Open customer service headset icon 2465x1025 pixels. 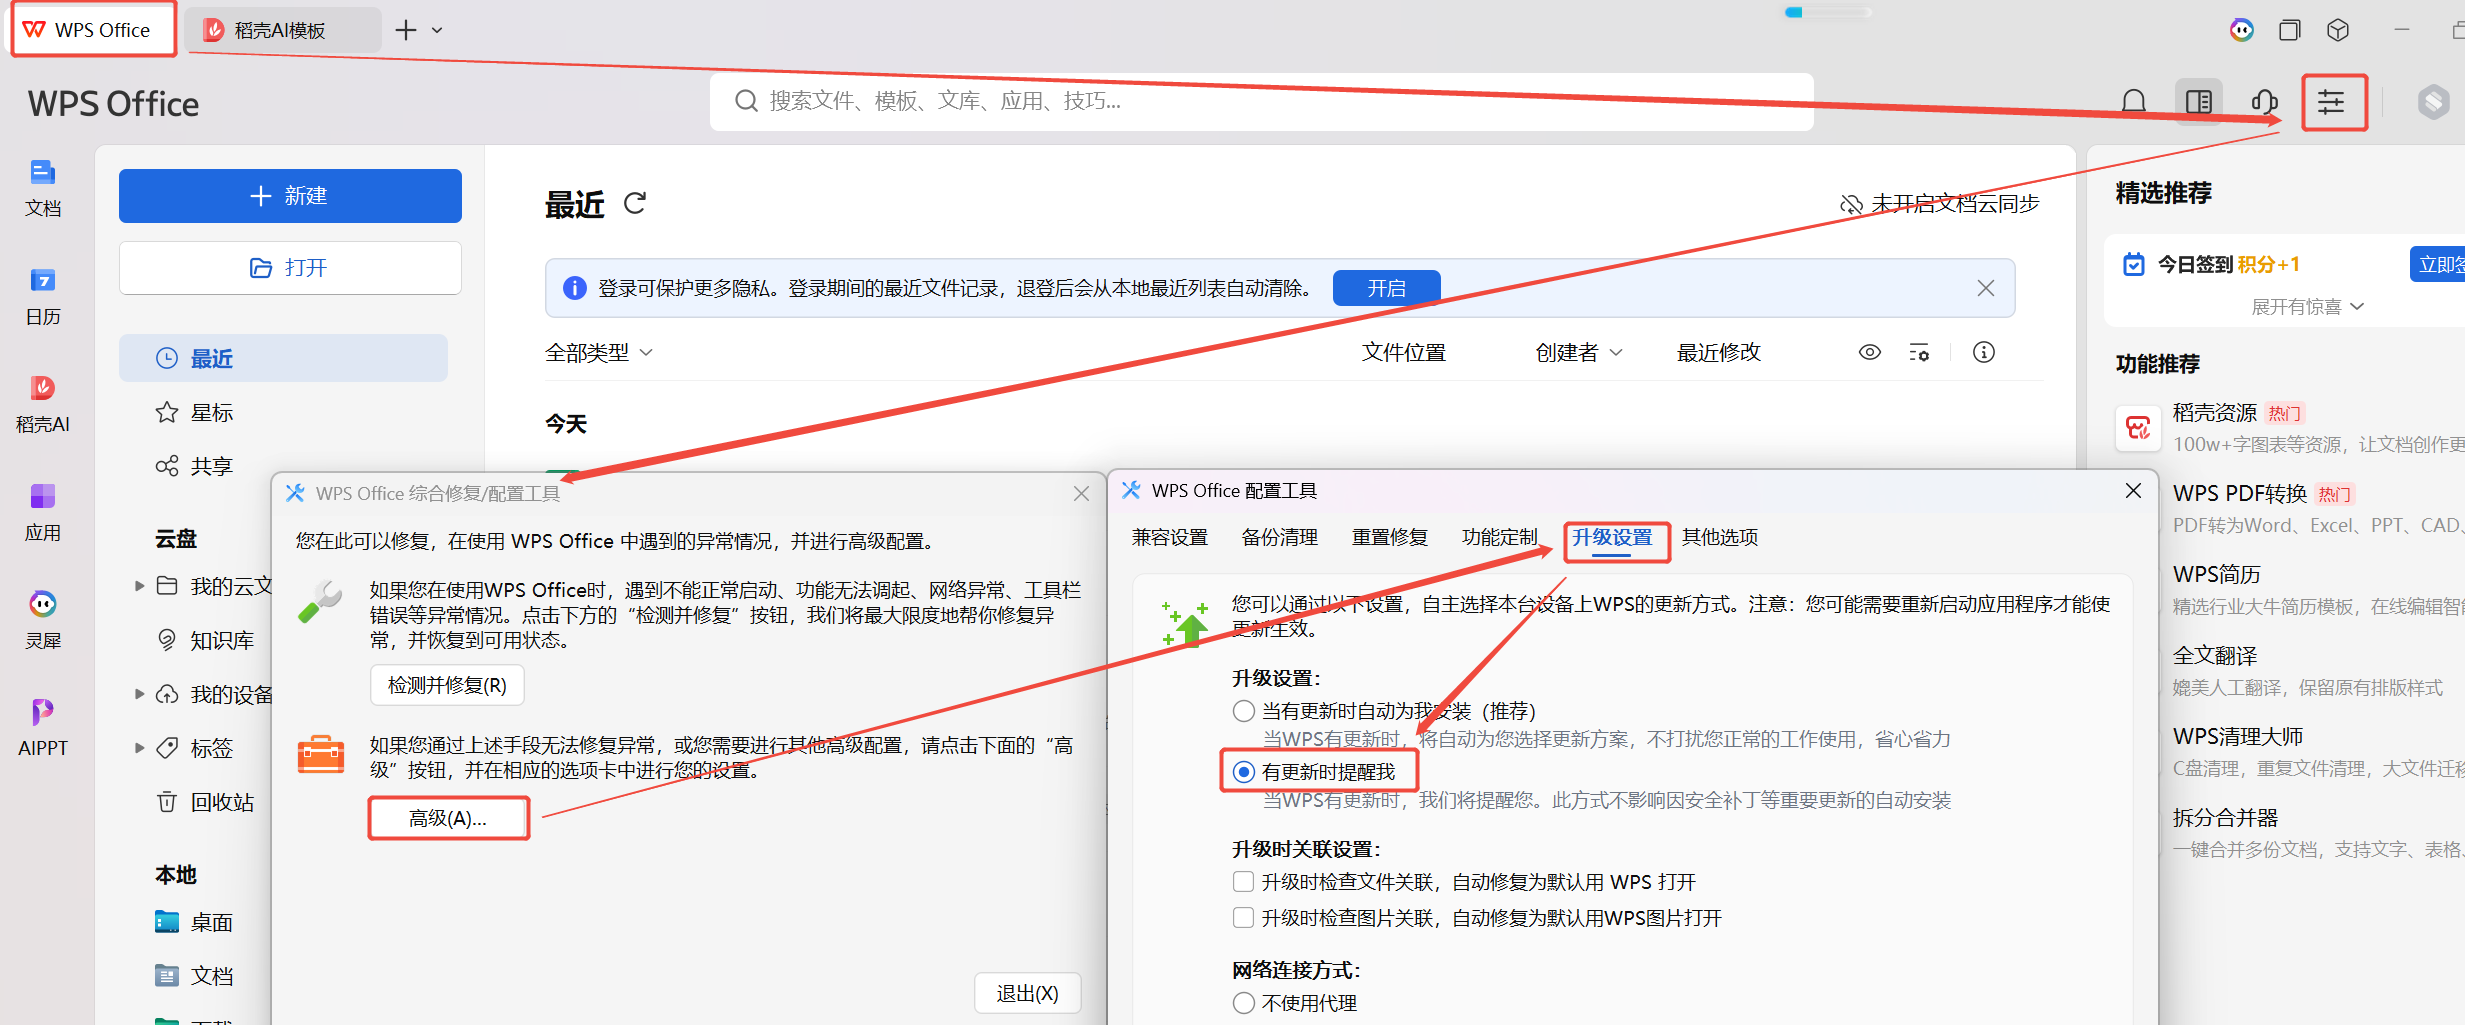pyautogui.click(x=2265, y=102)
